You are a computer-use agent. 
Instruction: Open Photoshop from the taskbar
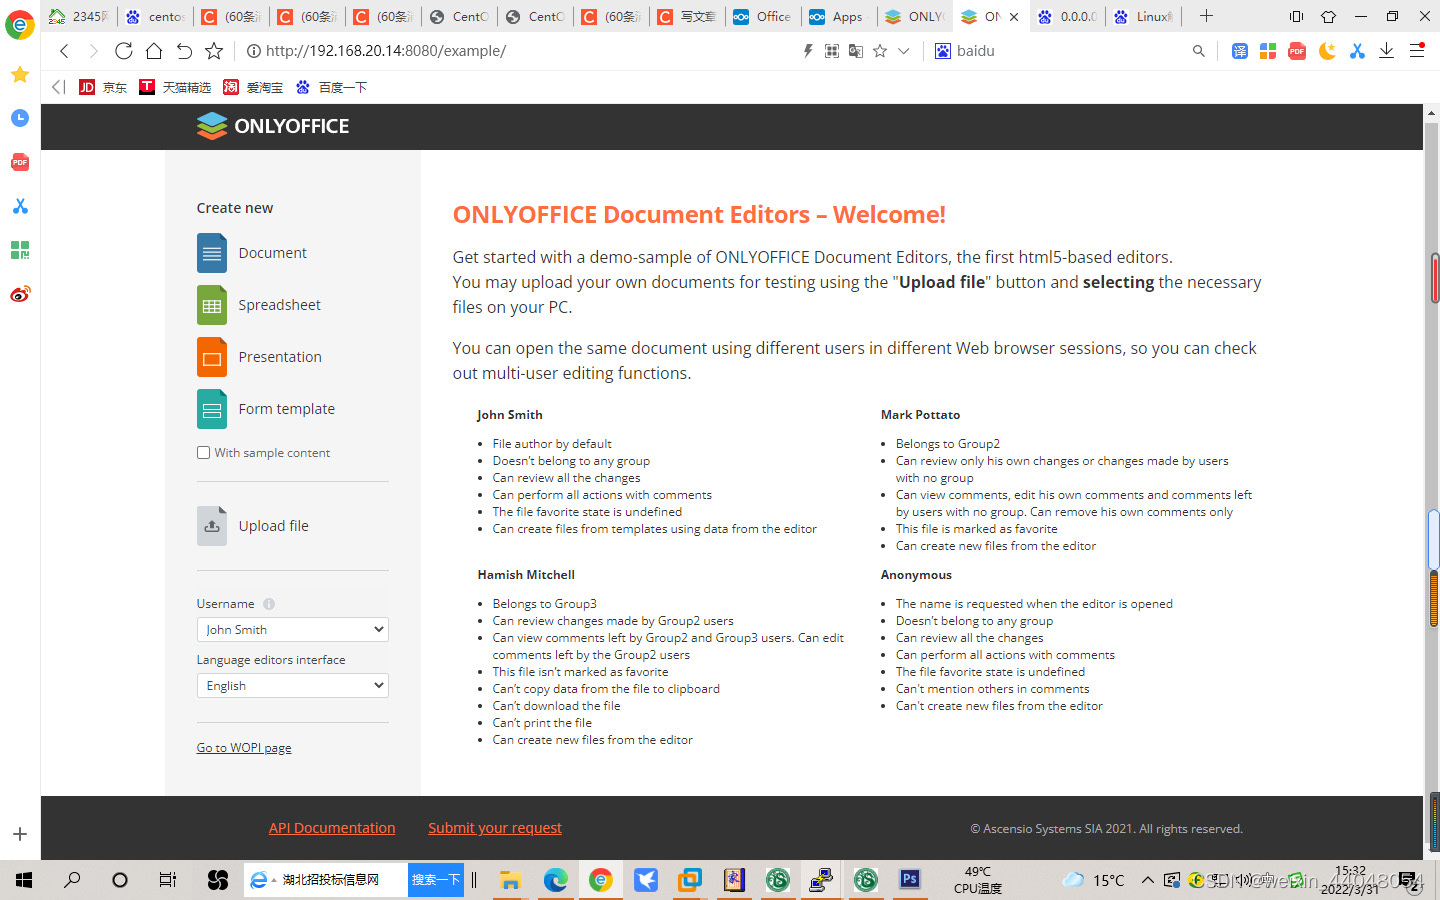910,880
